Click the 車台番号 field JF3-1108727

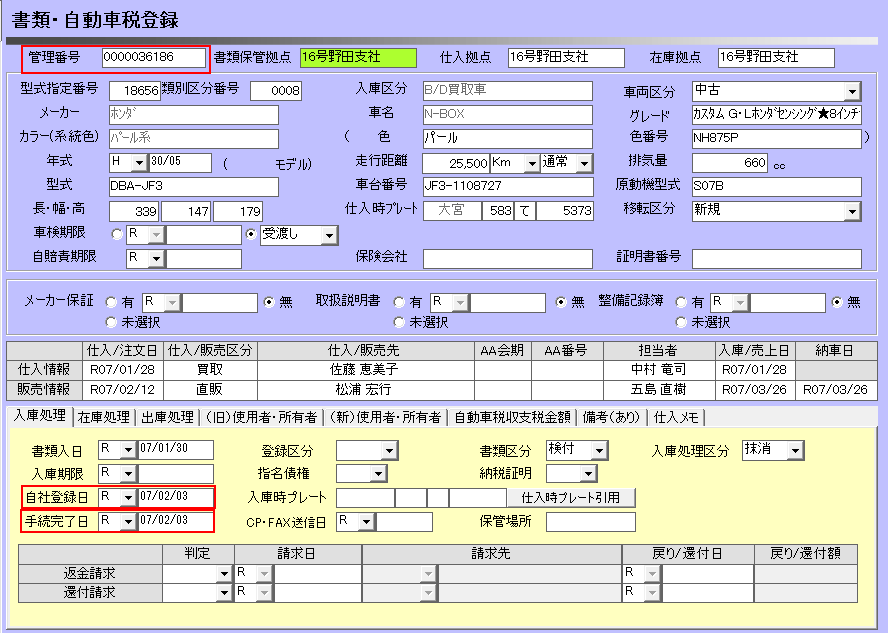point(508,187)
